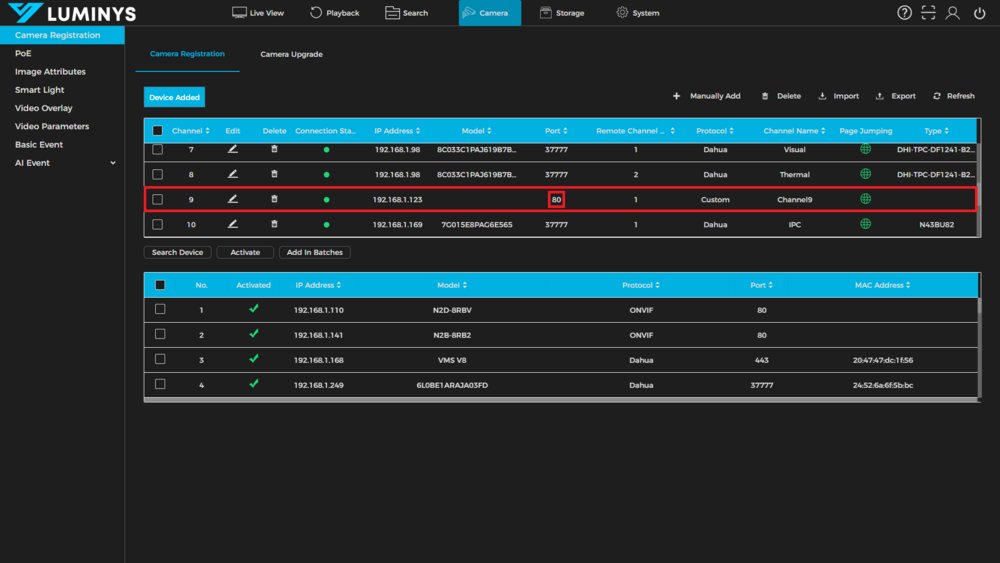This screenshot has width=1000, height=563.
Task: Open the user account icon
Action: [x=953, y=13]
